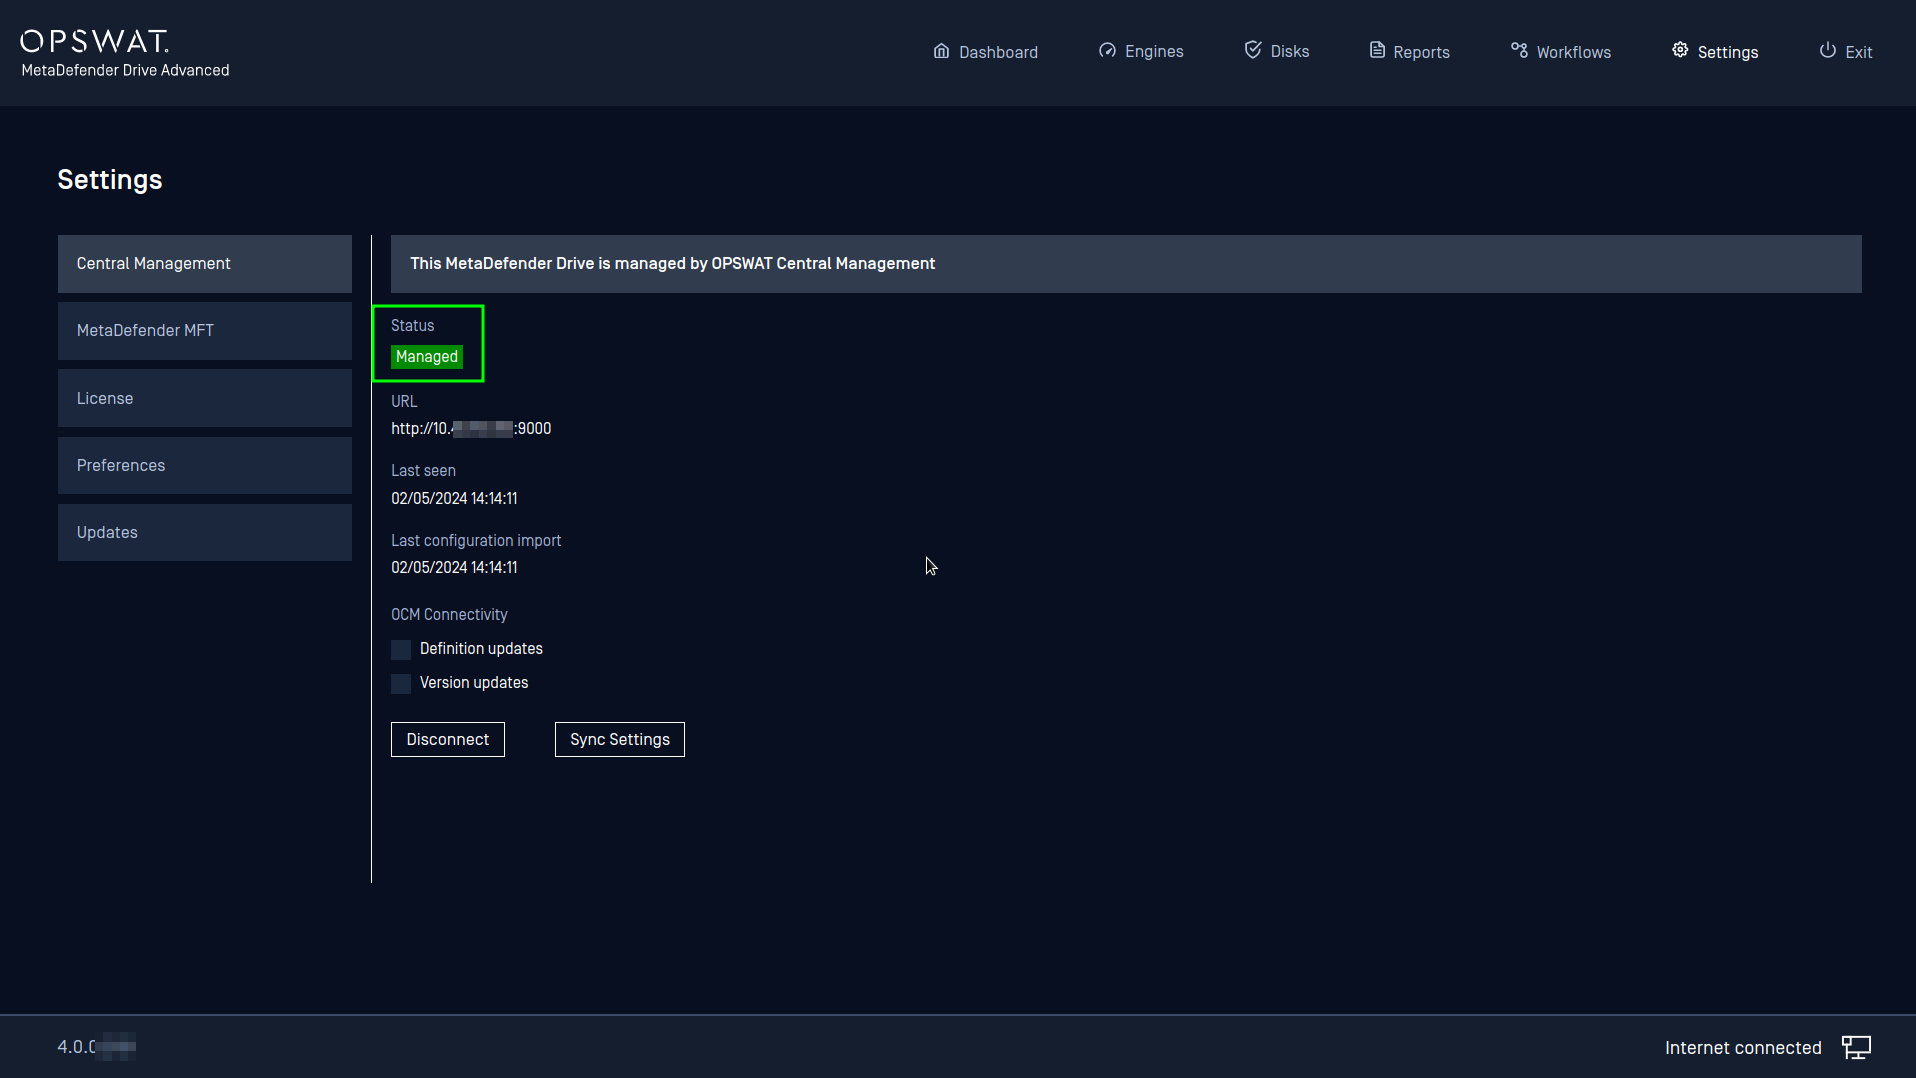
Task: Click the Exit power icon
Action: click(1828, 51)
